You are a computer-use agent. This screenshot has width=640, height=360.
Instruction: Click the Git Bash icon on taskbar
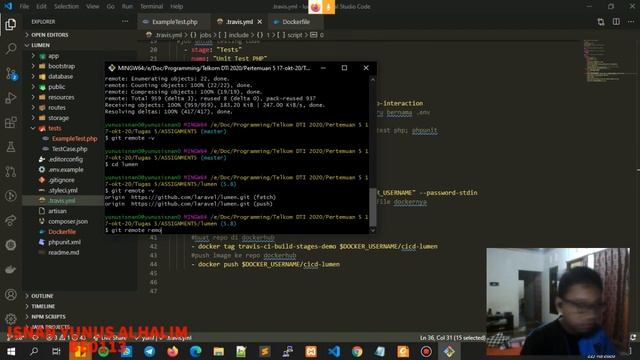point(449,351)
